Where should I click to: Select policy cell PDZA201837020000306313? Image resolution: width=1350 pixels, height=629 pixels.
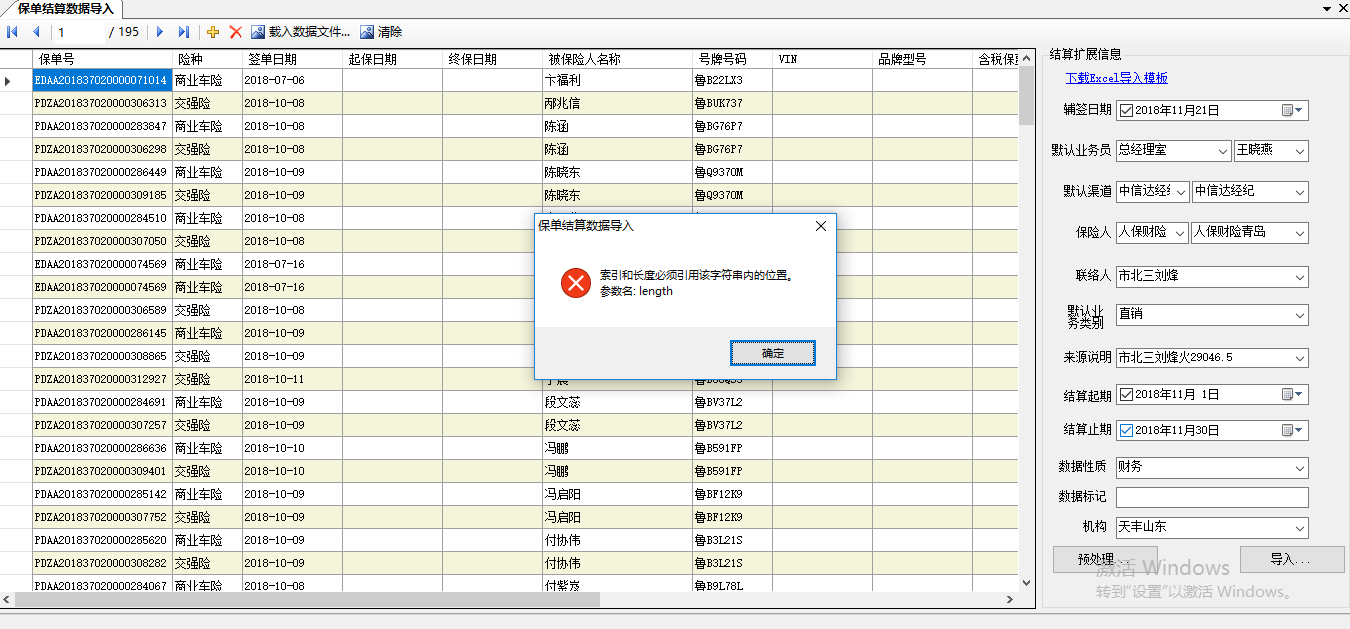point(102,103)
